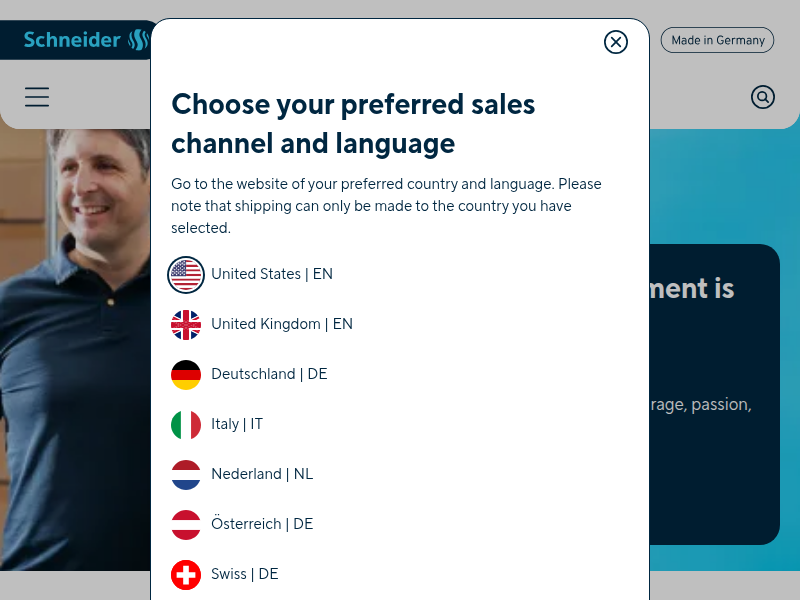
Task: Pick Nederland | NL
Action: click(x=262, y=474)
